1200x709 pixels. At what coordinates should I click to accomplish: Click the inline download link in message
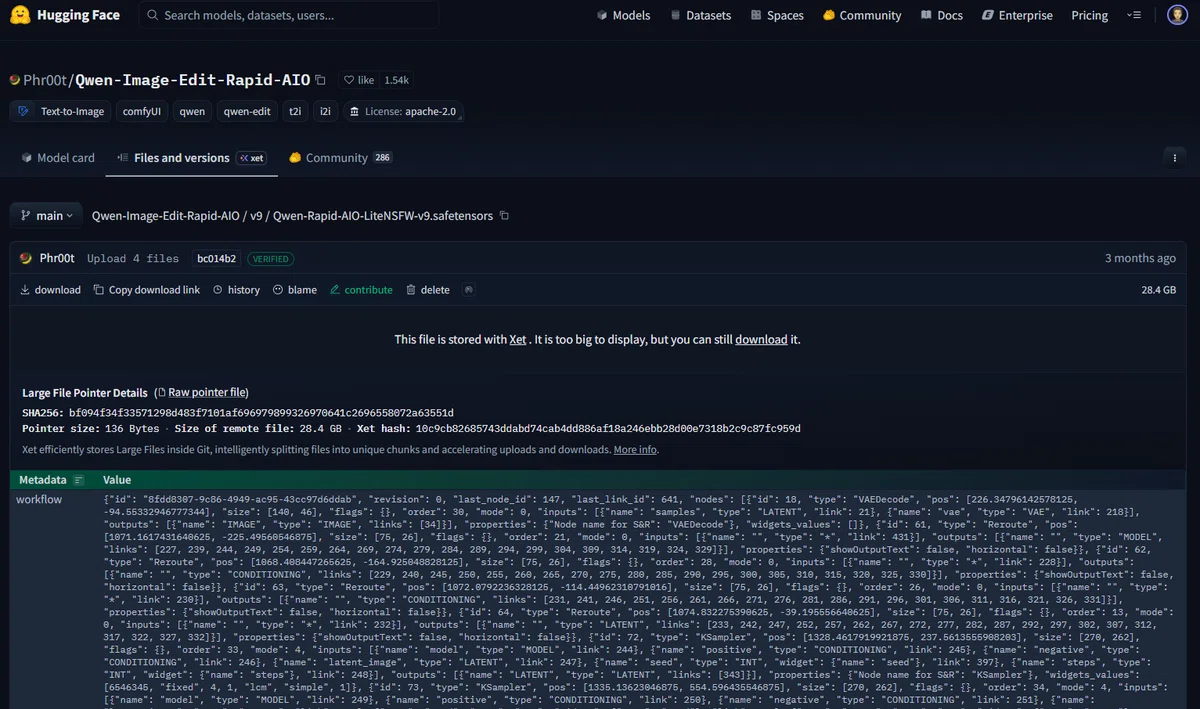point(761,339)
